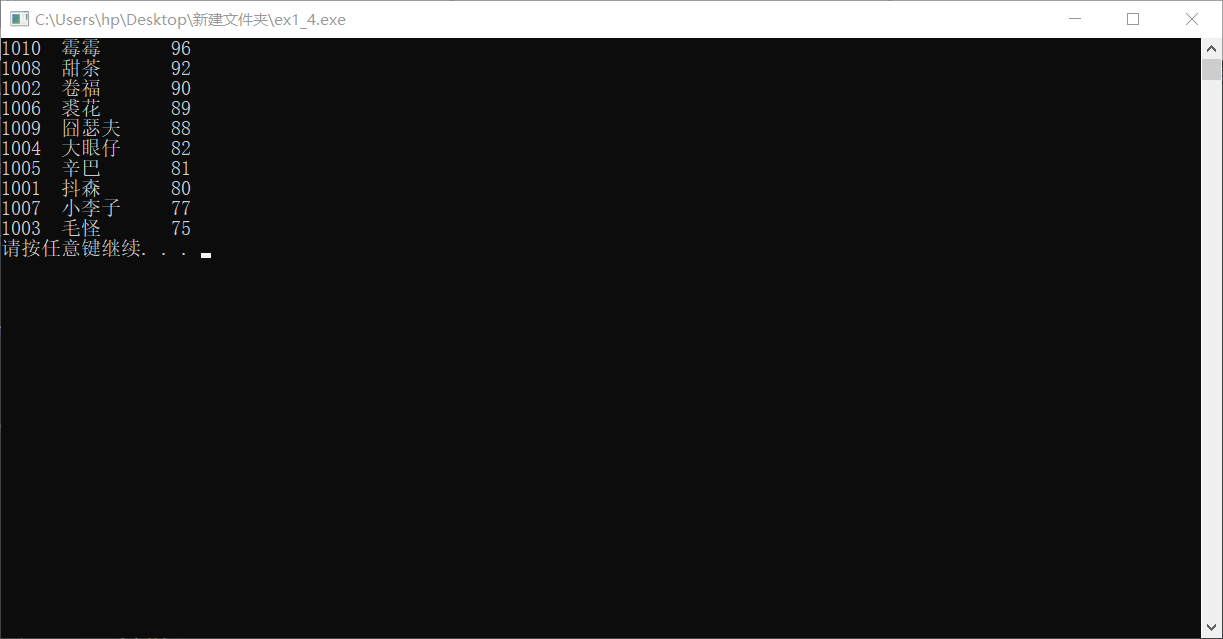The image size is (1223, 639).
Task: Click the score 82
Action: coord(181,148)
